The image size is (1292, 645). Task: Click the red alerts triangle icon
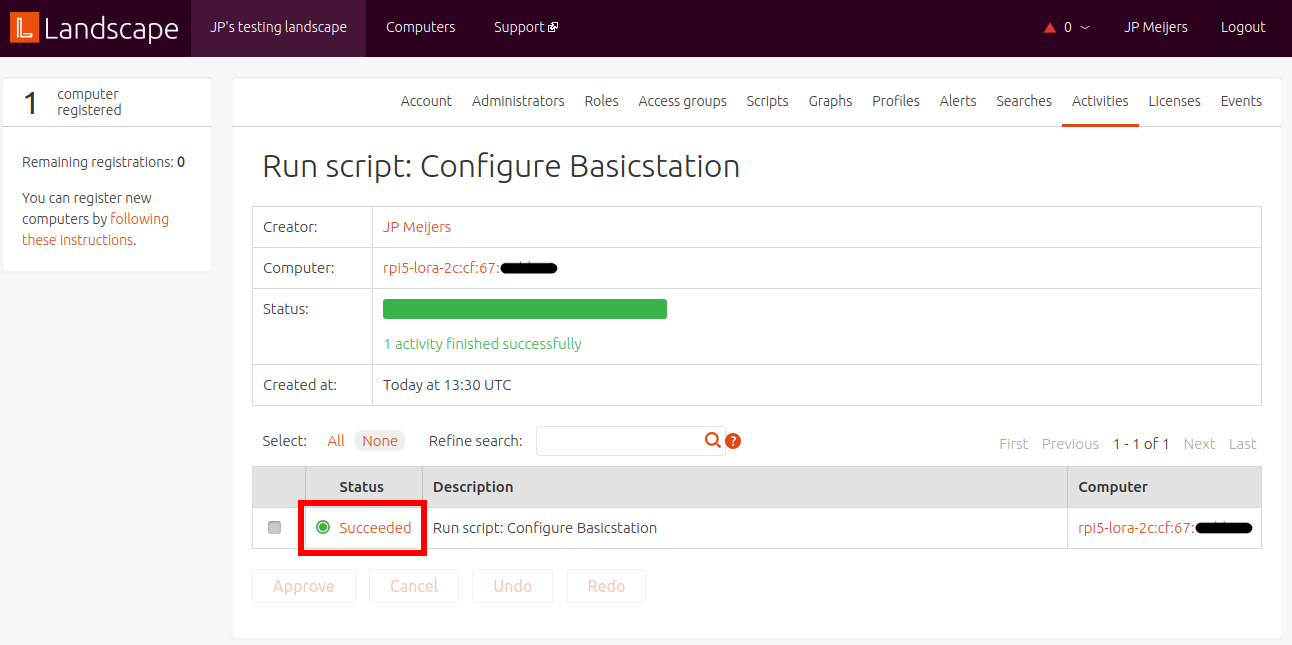click(x=1050, y=28)
